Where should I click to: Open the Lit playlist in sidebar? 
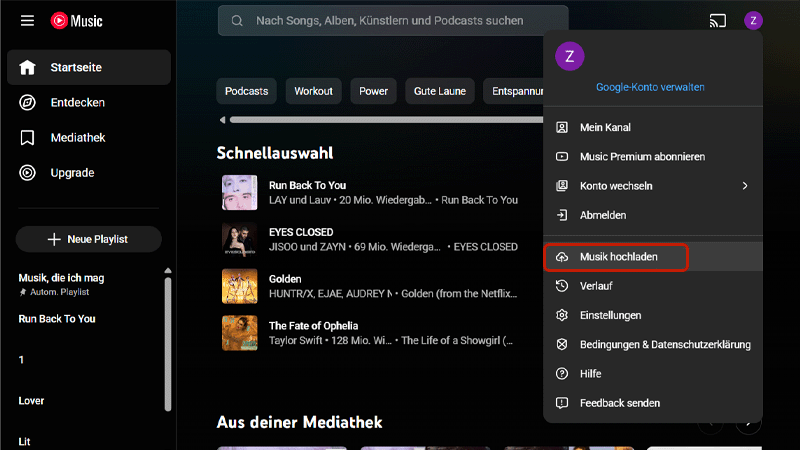click(24, 442)
